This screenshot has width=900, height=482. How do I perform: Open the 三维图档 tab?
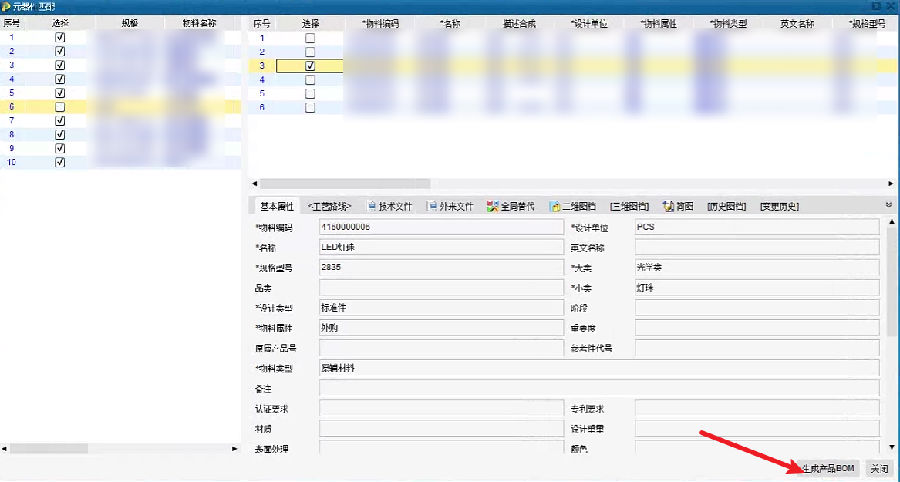[x=629, y=207]
